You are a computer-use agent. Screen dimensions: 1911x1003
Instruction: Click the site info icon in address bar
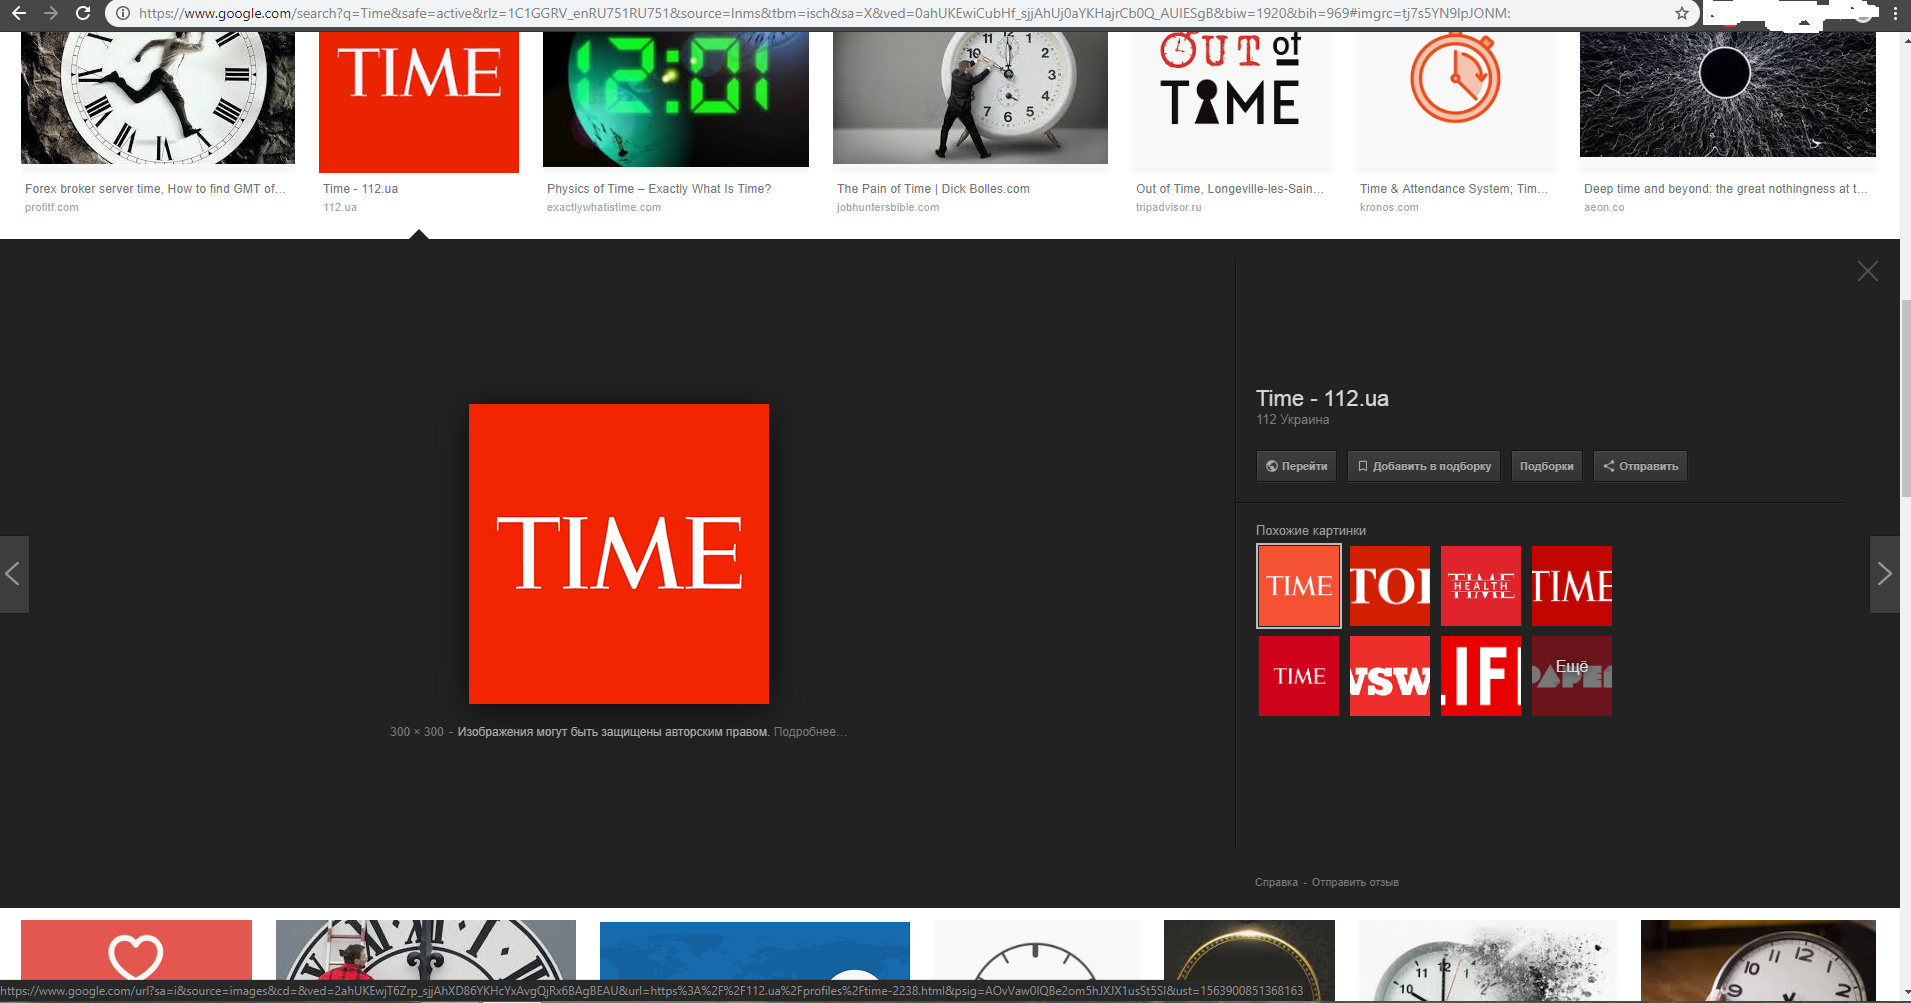click(123, 13)
